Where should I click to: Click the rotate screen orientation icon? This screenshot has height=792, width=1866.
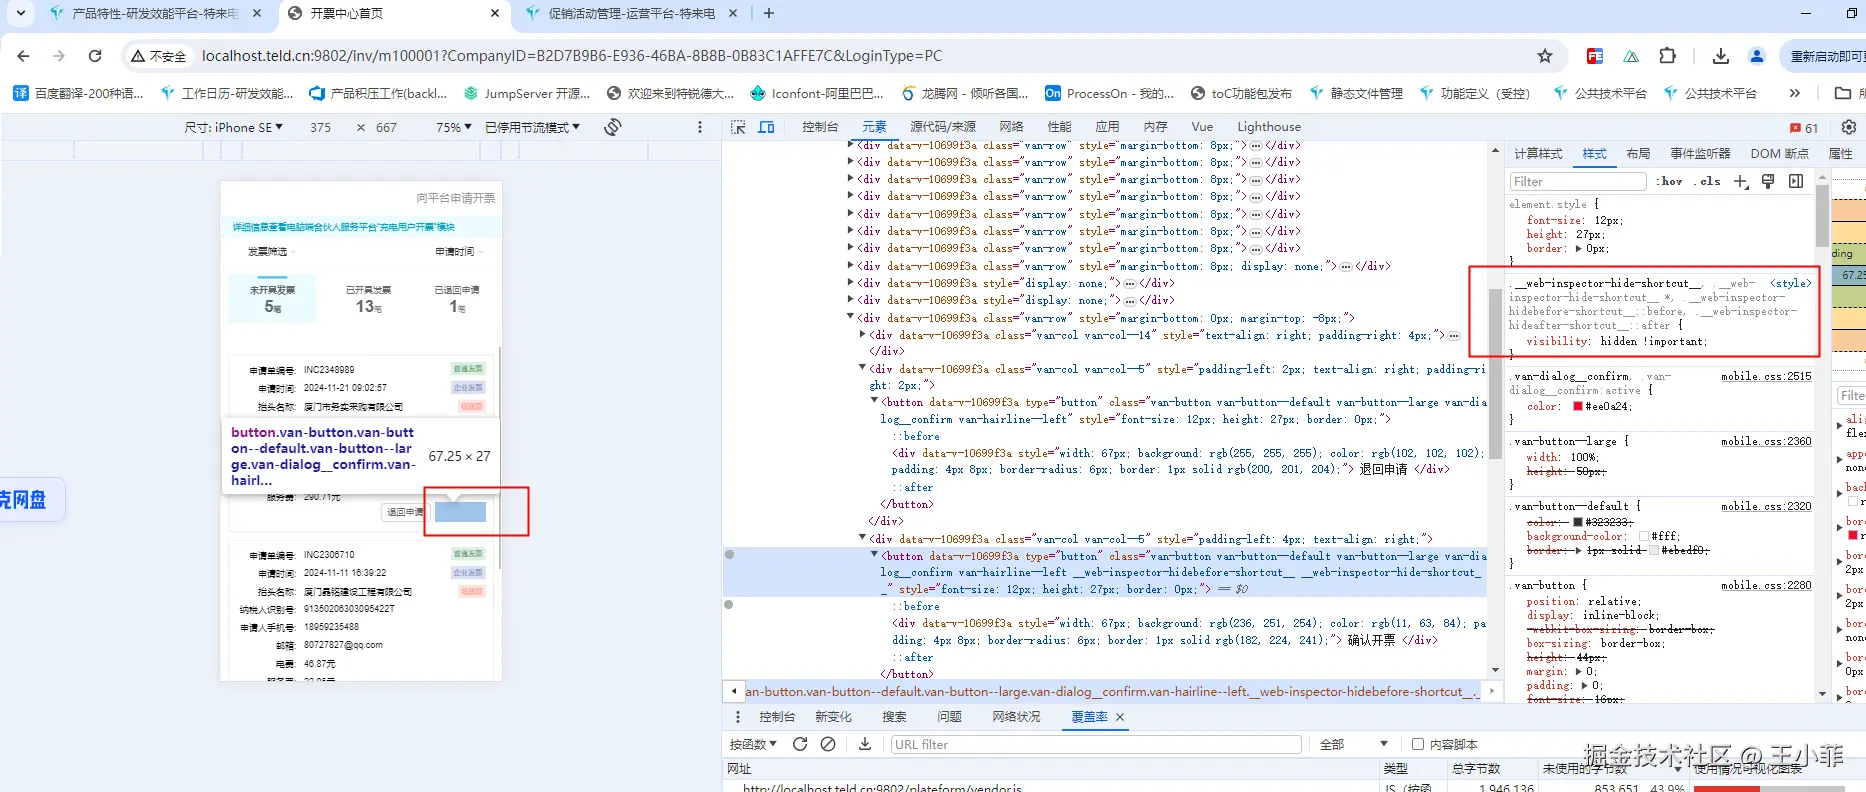click(613, 127)
